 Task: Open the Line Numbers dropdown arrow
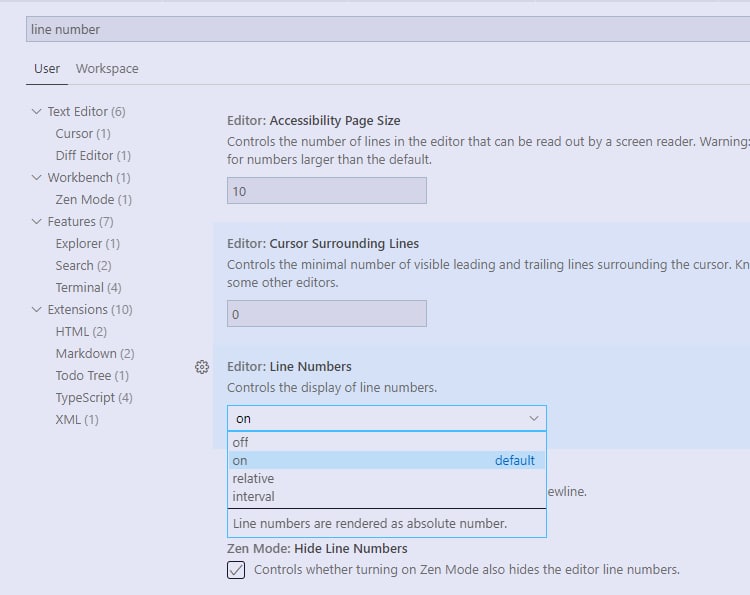[x=534, y=419]
